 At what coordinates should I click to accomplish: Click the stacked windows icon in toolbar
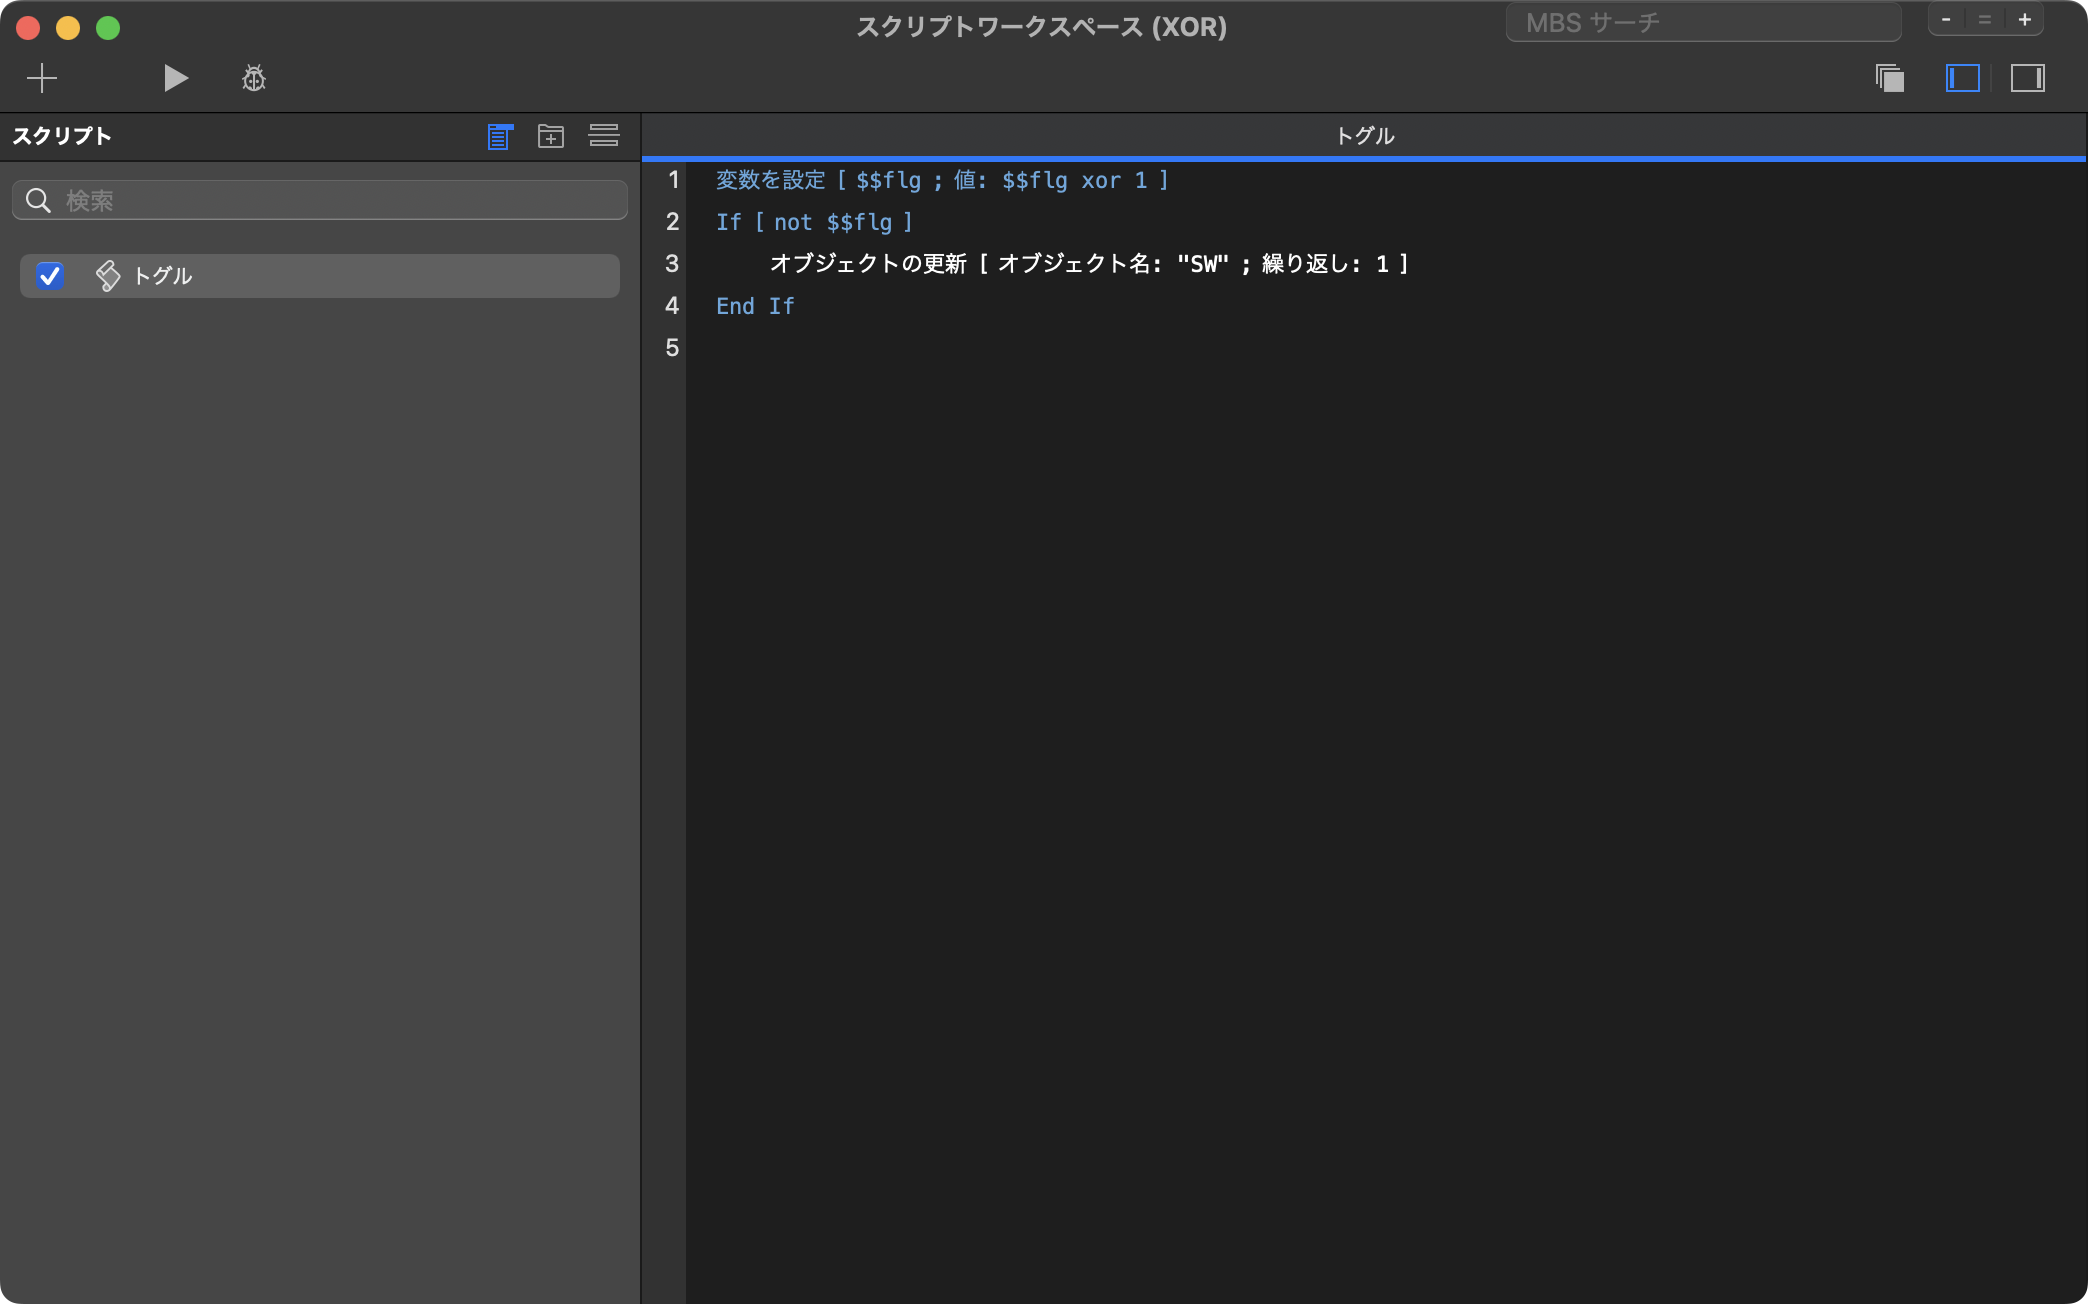pos(1890,78)
